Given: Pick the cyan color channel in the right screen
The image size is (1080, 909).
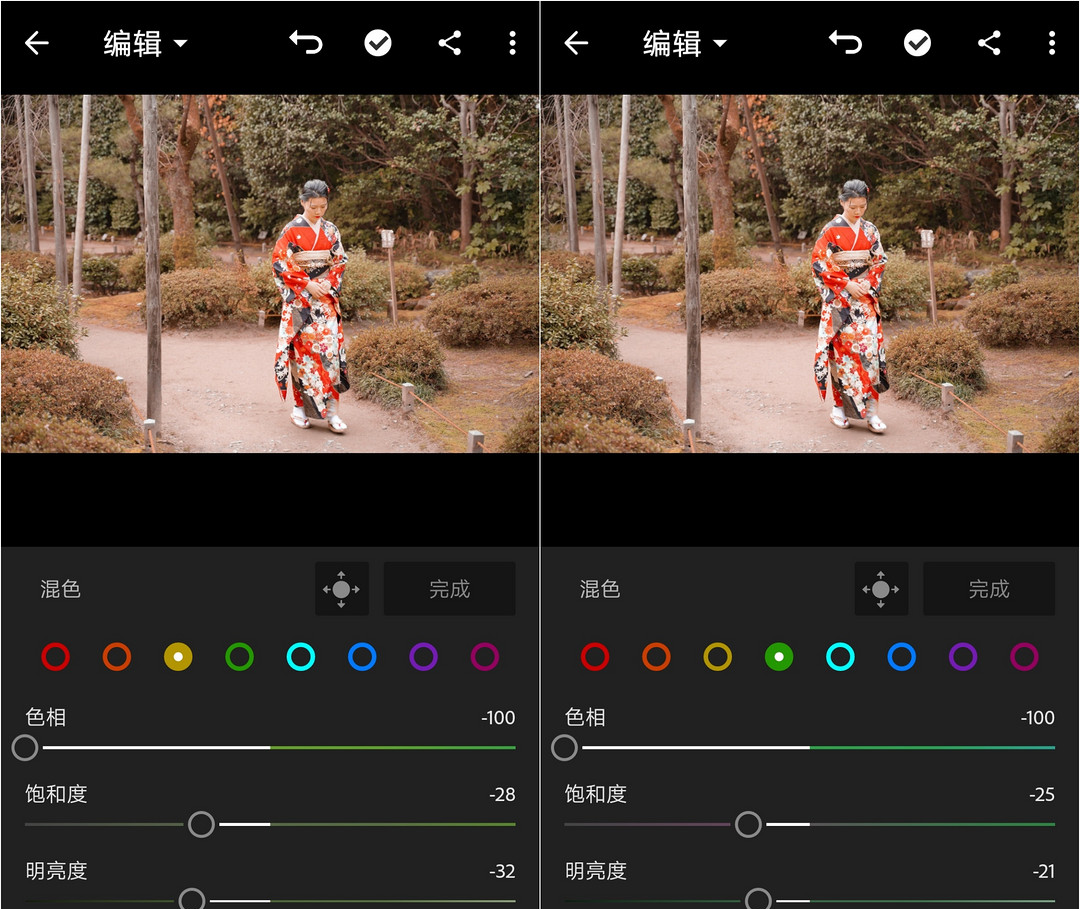Looking at the screenshot, I should point(840,657).
